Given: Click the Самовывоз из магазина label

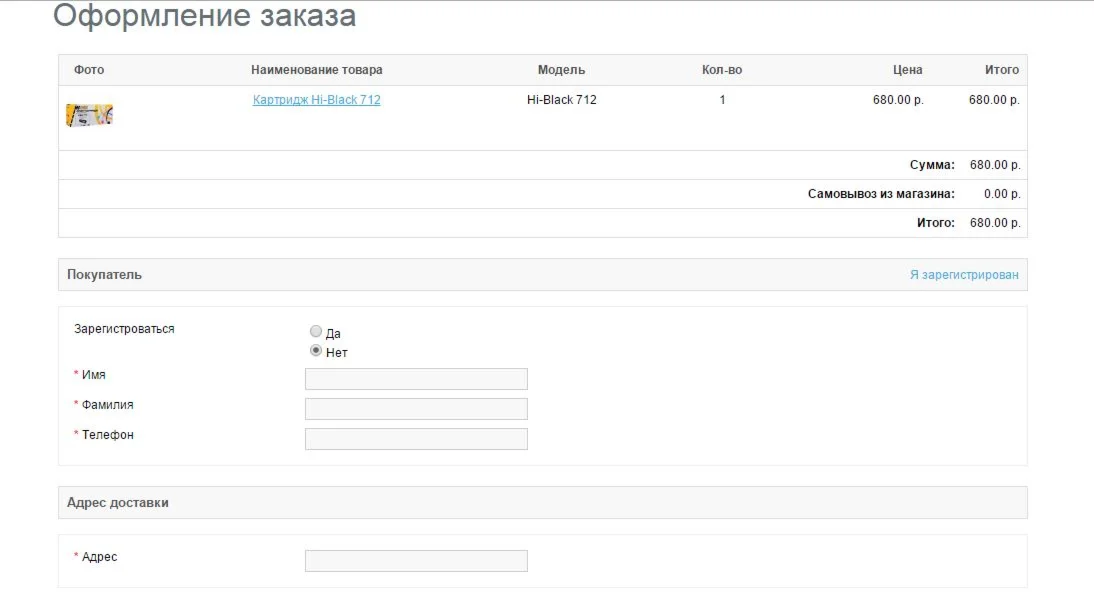Looking at the screenshot, I should [881, 194].
